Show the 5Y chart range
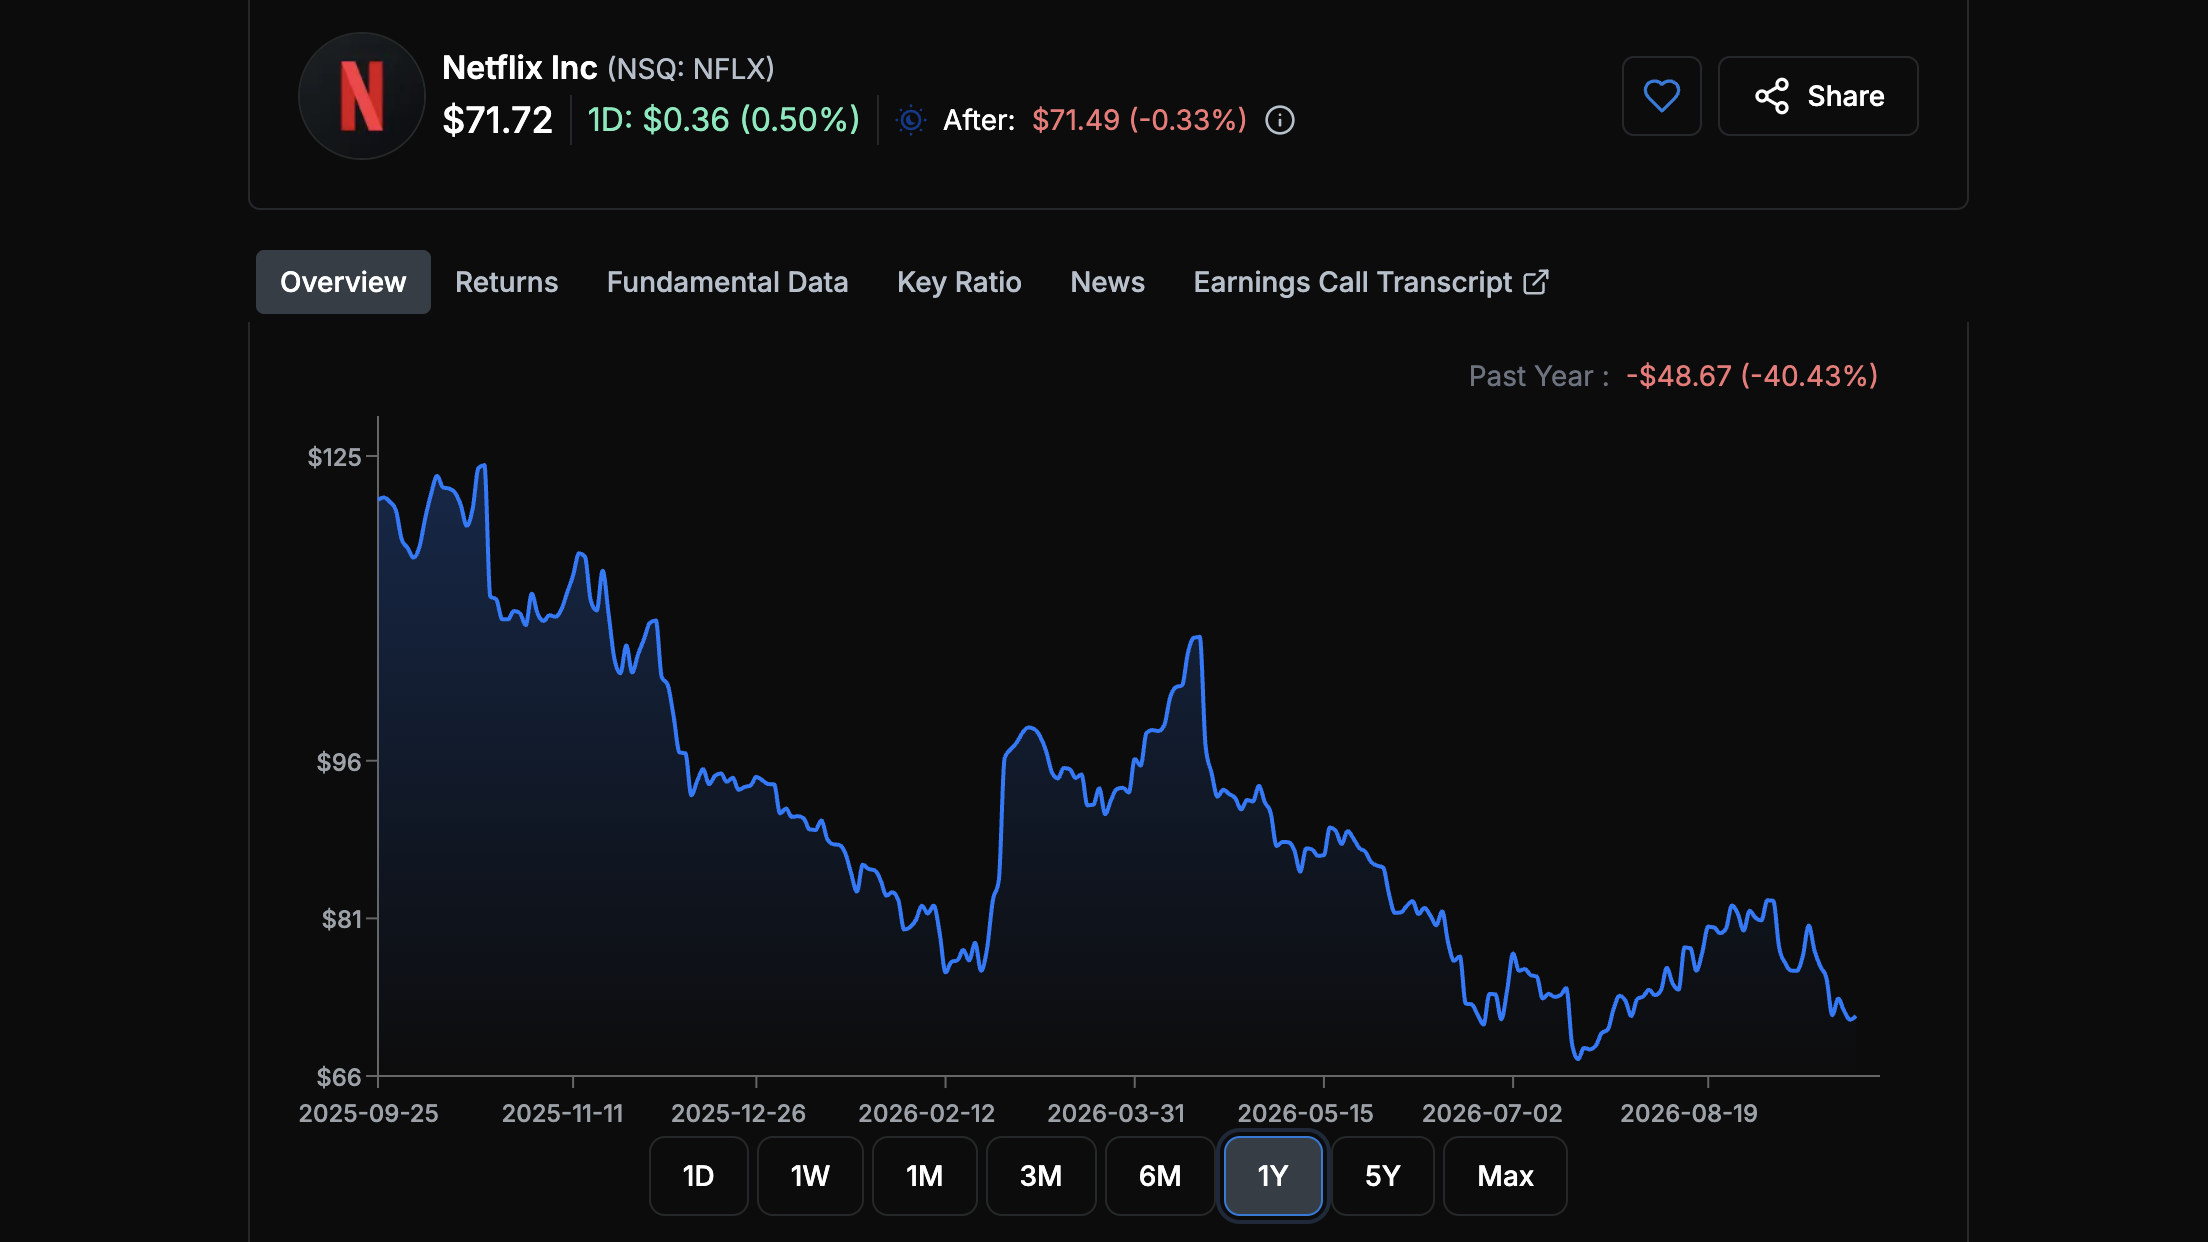This screenshot has height=1242, width=2208. [x=1382, y=1176]
